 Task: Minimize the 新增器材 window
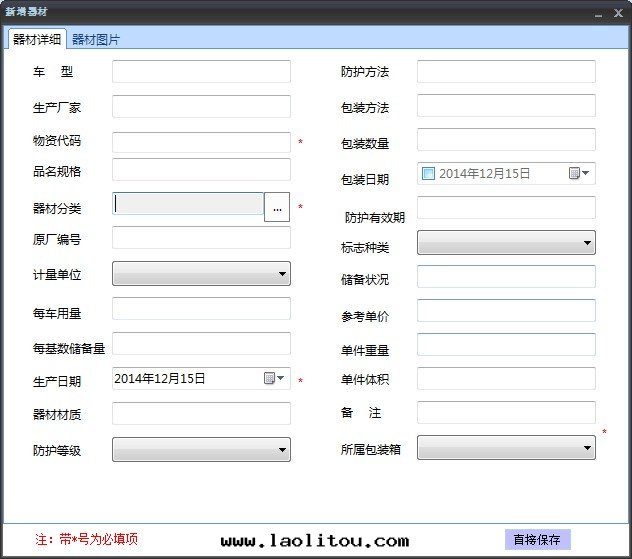point(598,13)
